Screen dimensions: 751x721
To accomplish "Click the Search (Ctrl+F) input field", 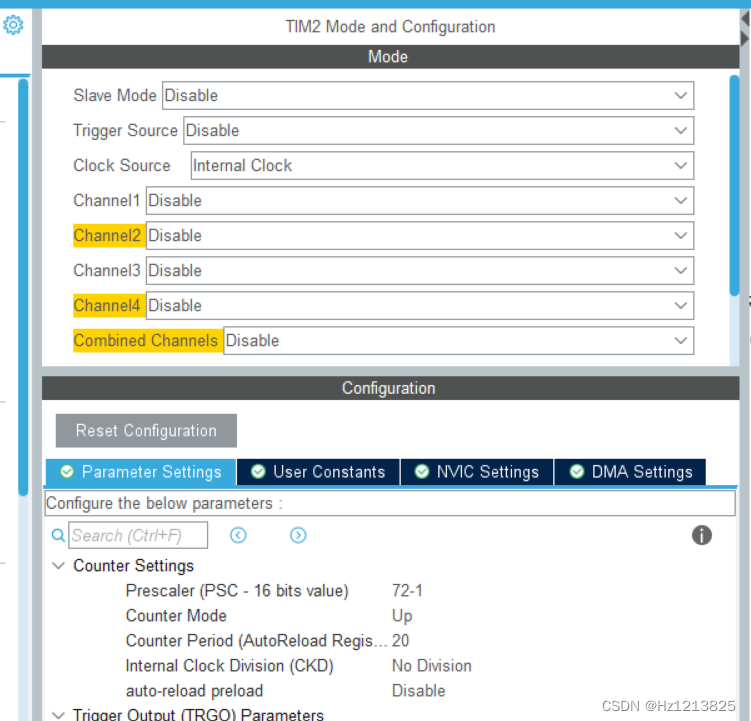I will tap(138, 535).
